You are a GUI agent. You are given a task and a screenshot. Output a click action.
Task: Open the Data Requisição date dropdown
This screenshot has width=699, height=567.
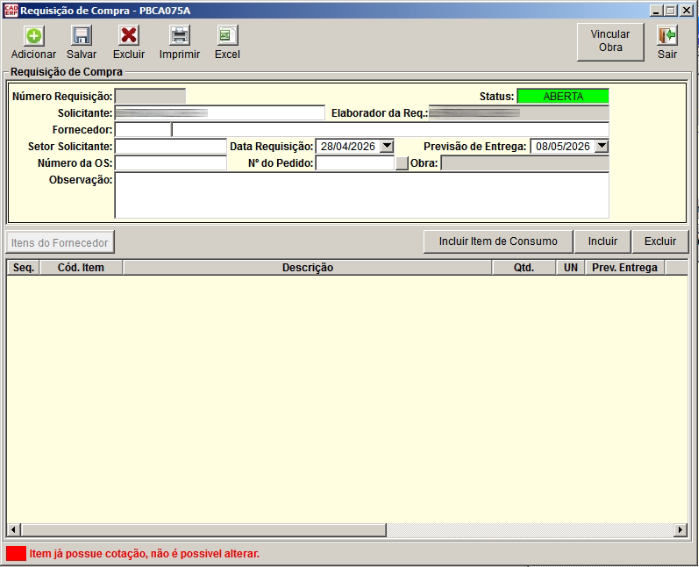click(x=387, y=146)
